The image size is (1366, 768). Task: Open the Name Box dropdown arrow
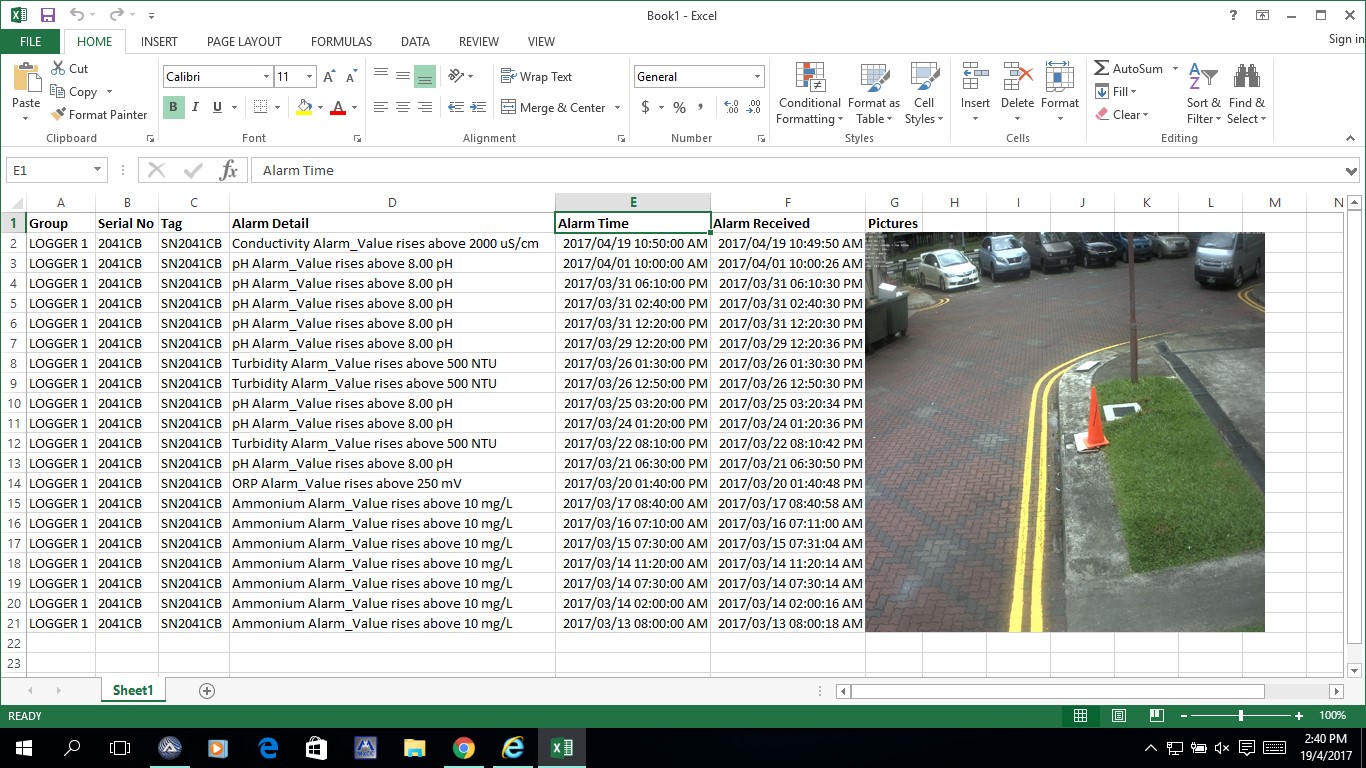(97, 170)
